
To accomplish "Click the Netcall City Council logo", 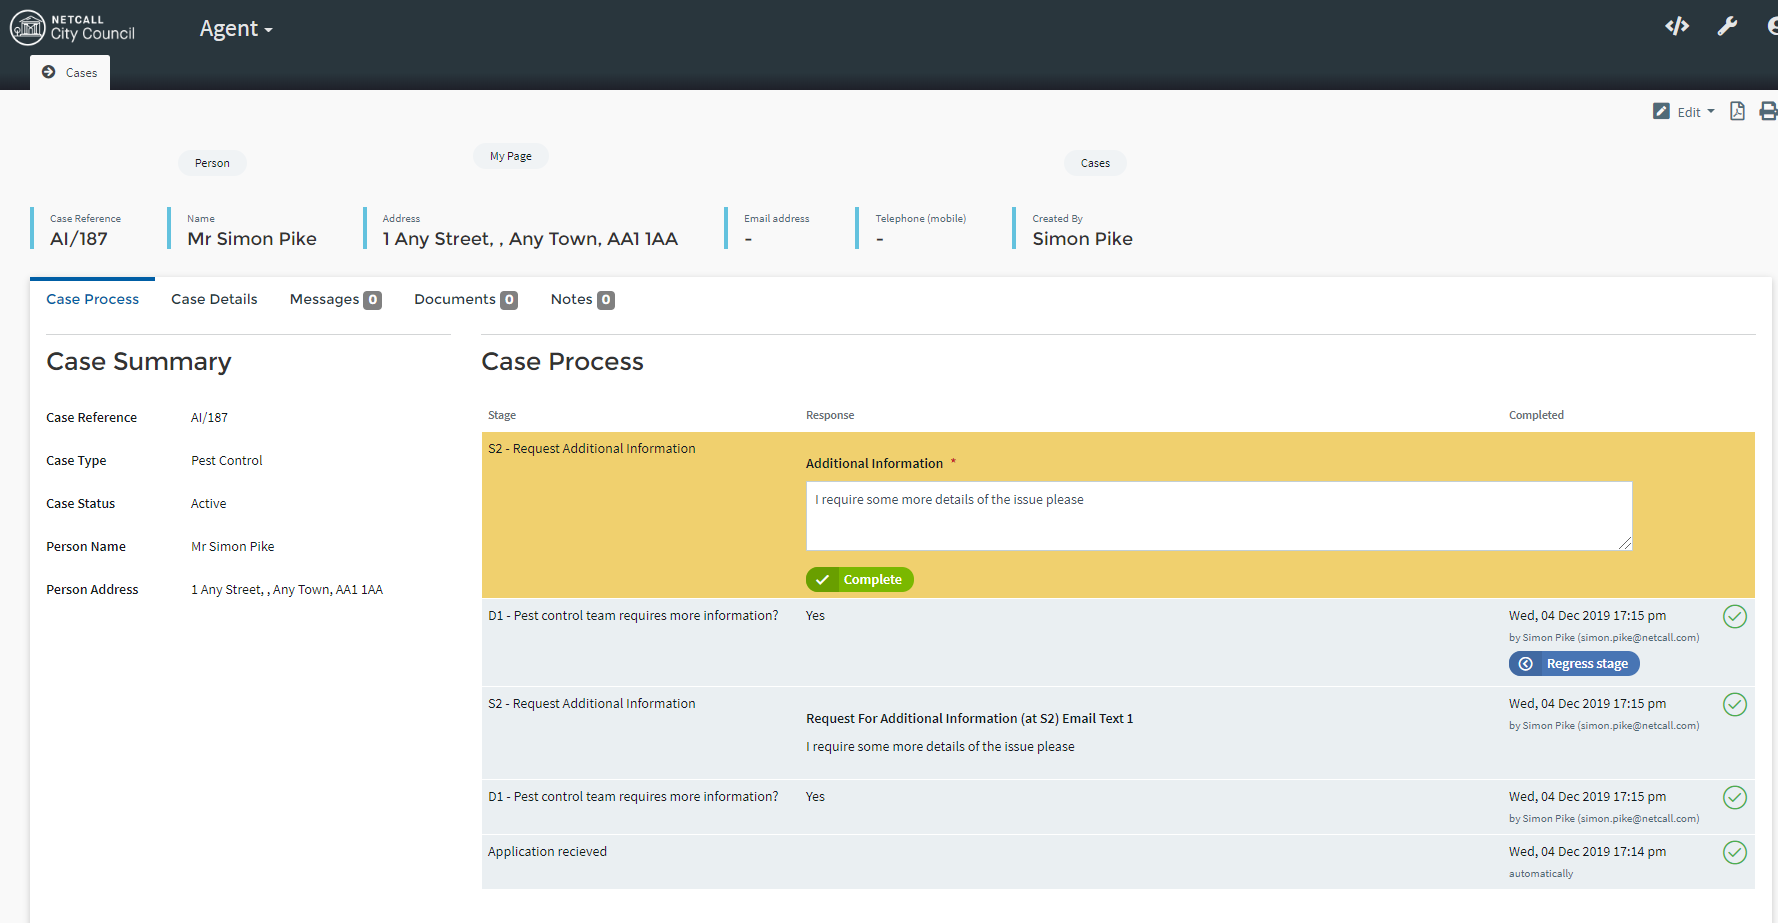I will coord(72,27).
